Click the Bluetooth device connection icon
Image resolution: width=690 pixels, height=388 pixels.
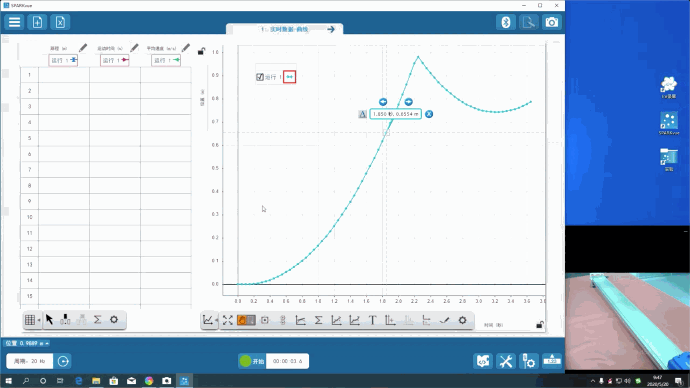point(506,22)
